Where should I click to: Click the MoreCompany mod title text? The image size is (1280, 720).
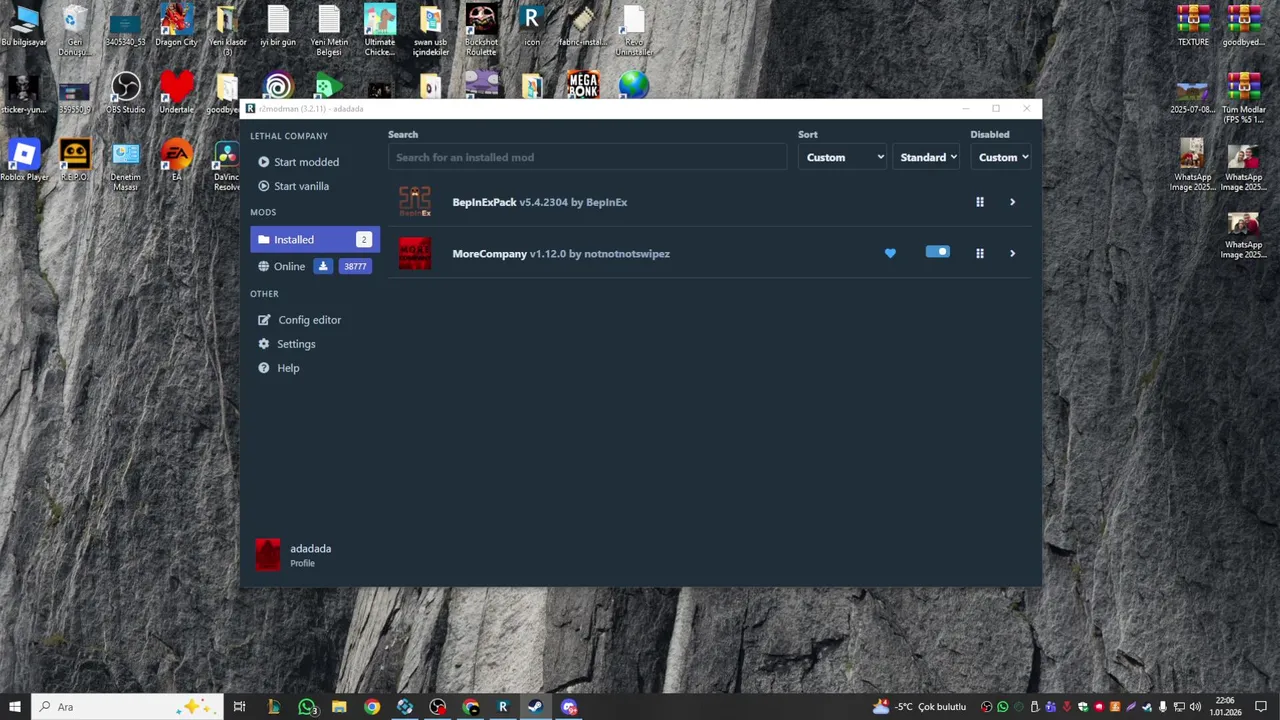point(489,254)
